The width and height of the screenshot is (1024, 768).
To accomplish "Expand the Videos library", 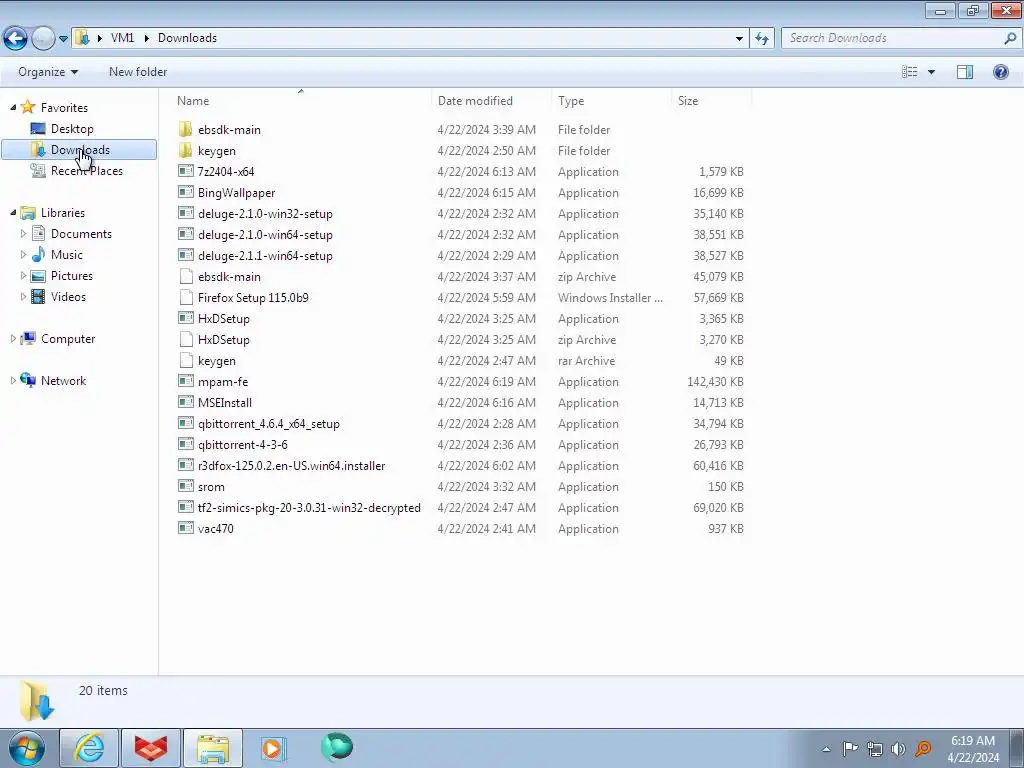I will click(24, 296).
